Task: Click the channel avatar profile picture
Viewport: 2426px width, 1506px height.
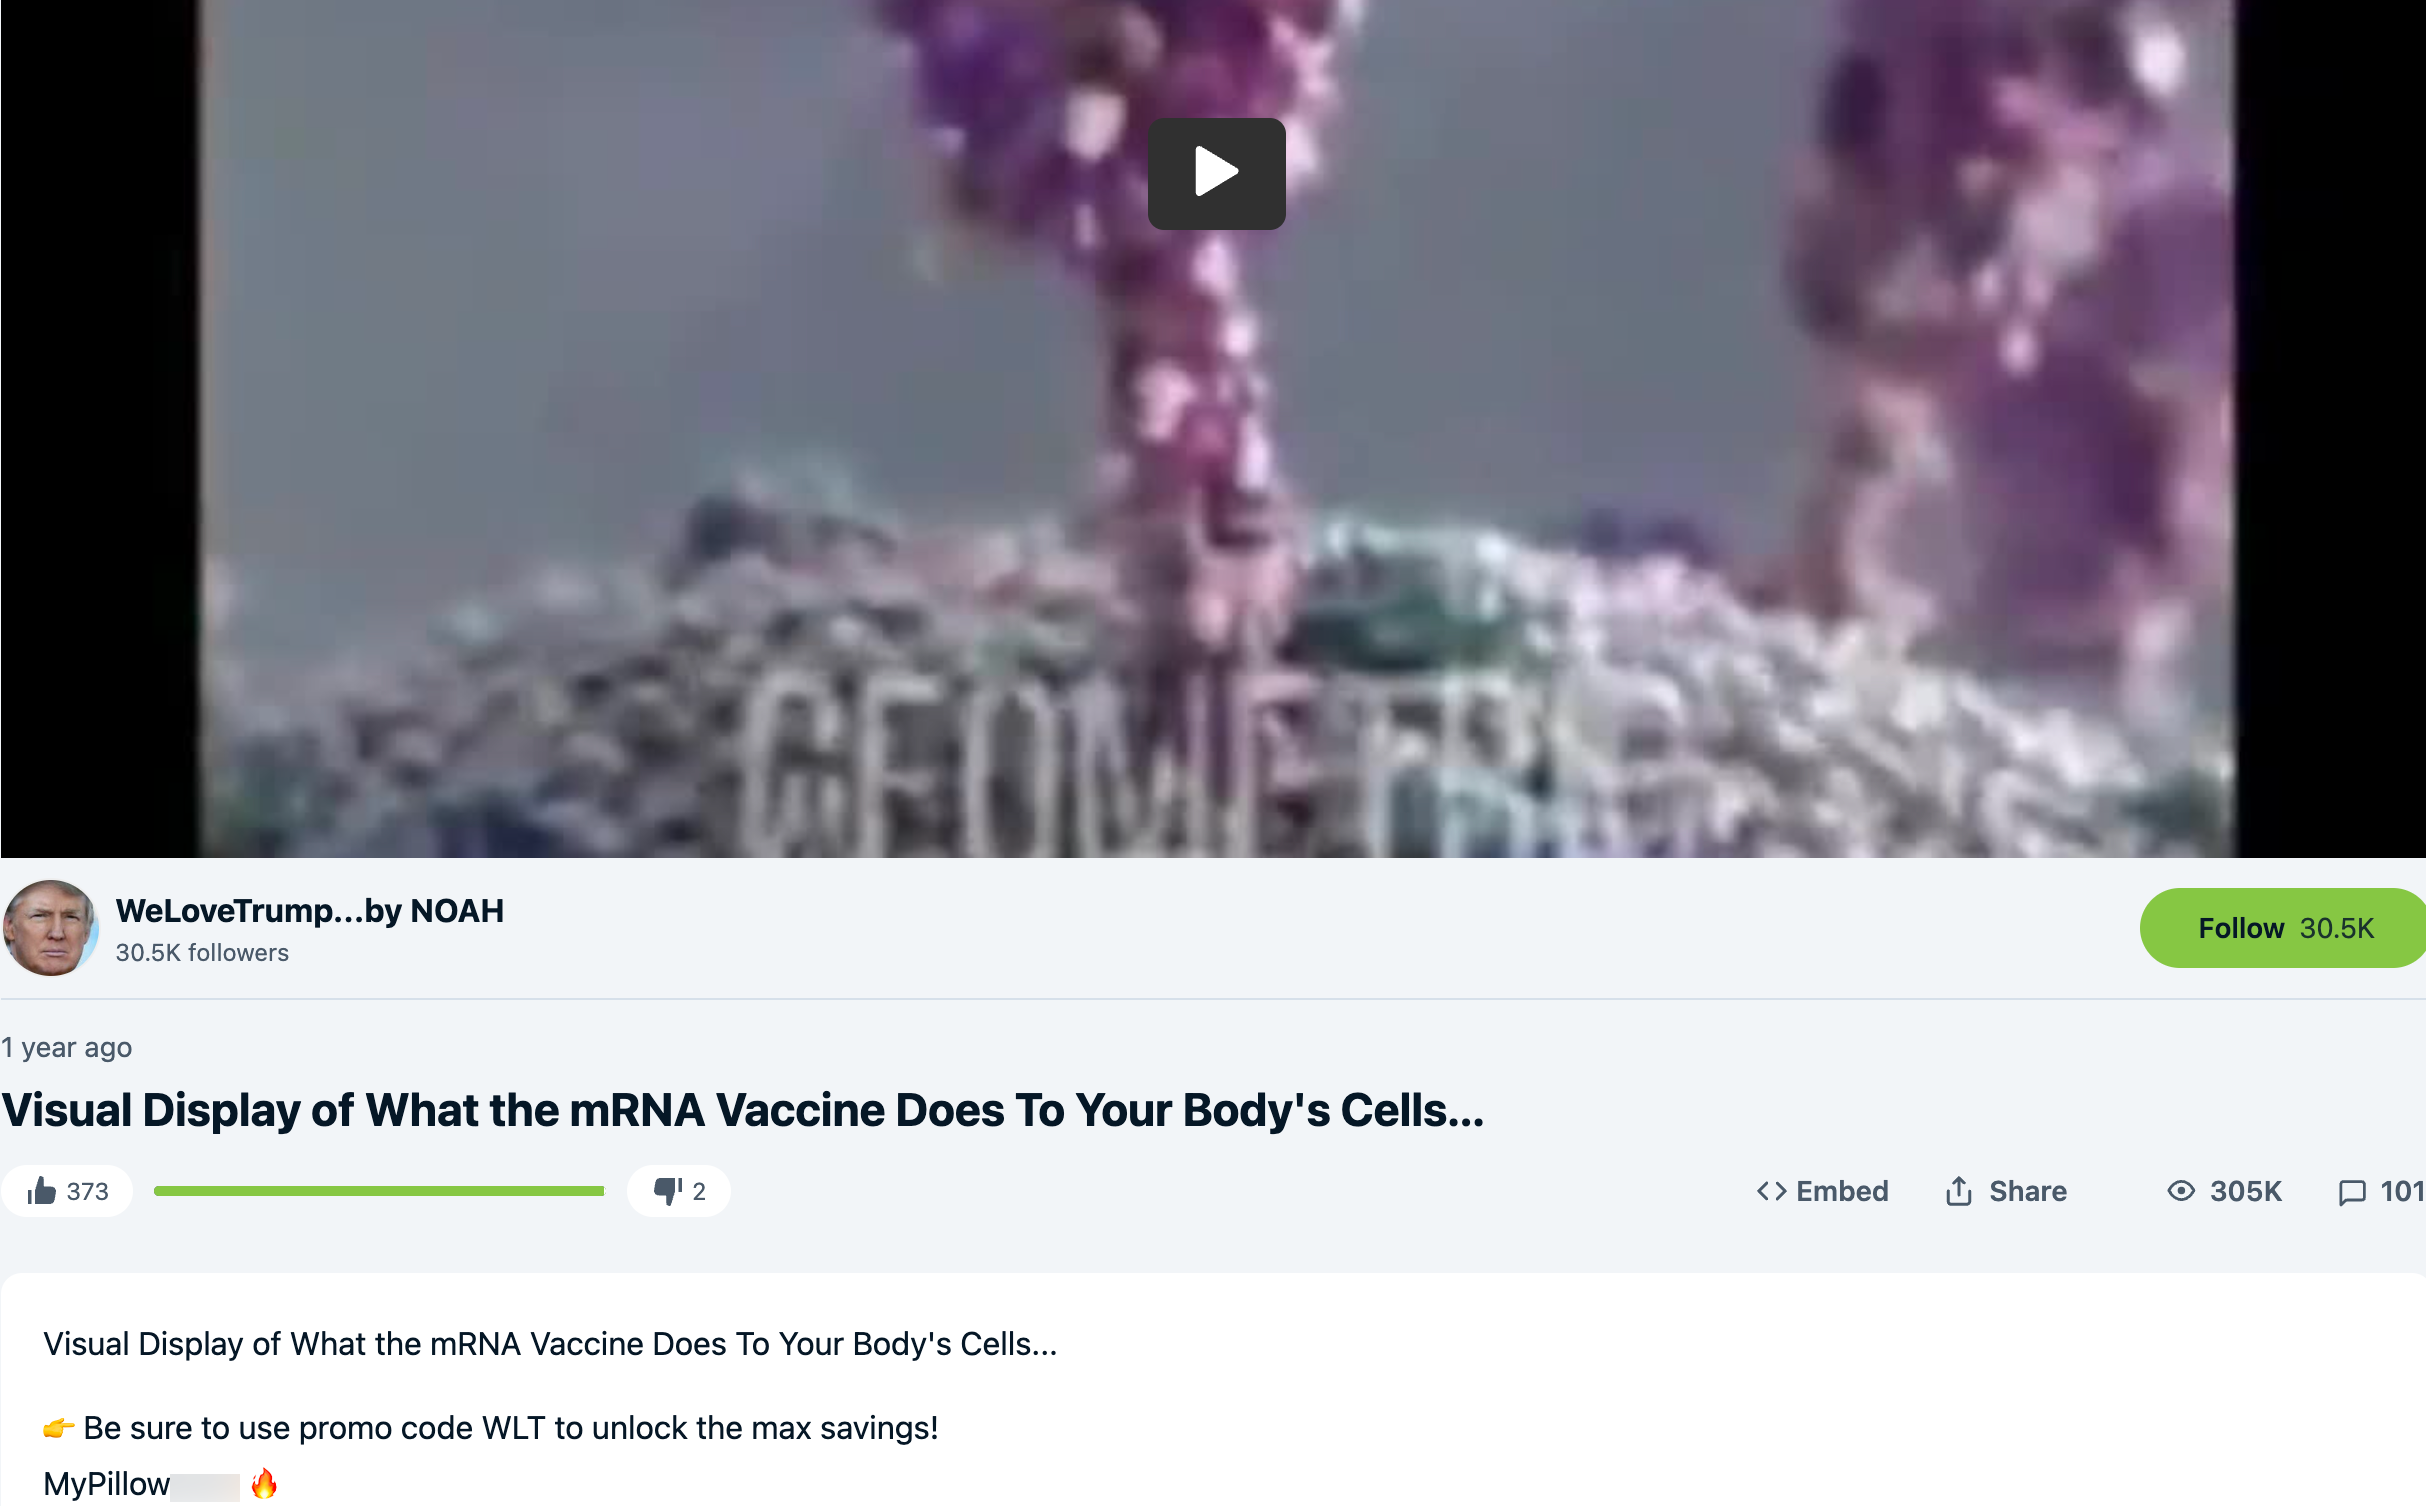Action: [x=50, y=928]
